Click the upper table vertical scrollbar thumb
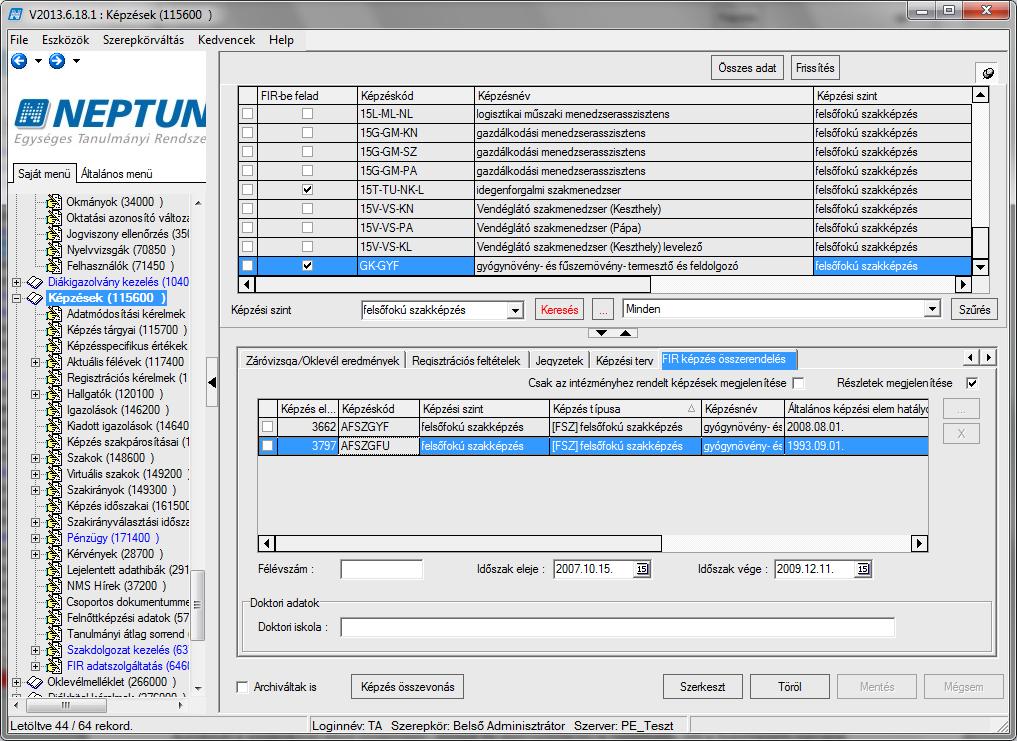The image size is (1017, 741). 980,243
